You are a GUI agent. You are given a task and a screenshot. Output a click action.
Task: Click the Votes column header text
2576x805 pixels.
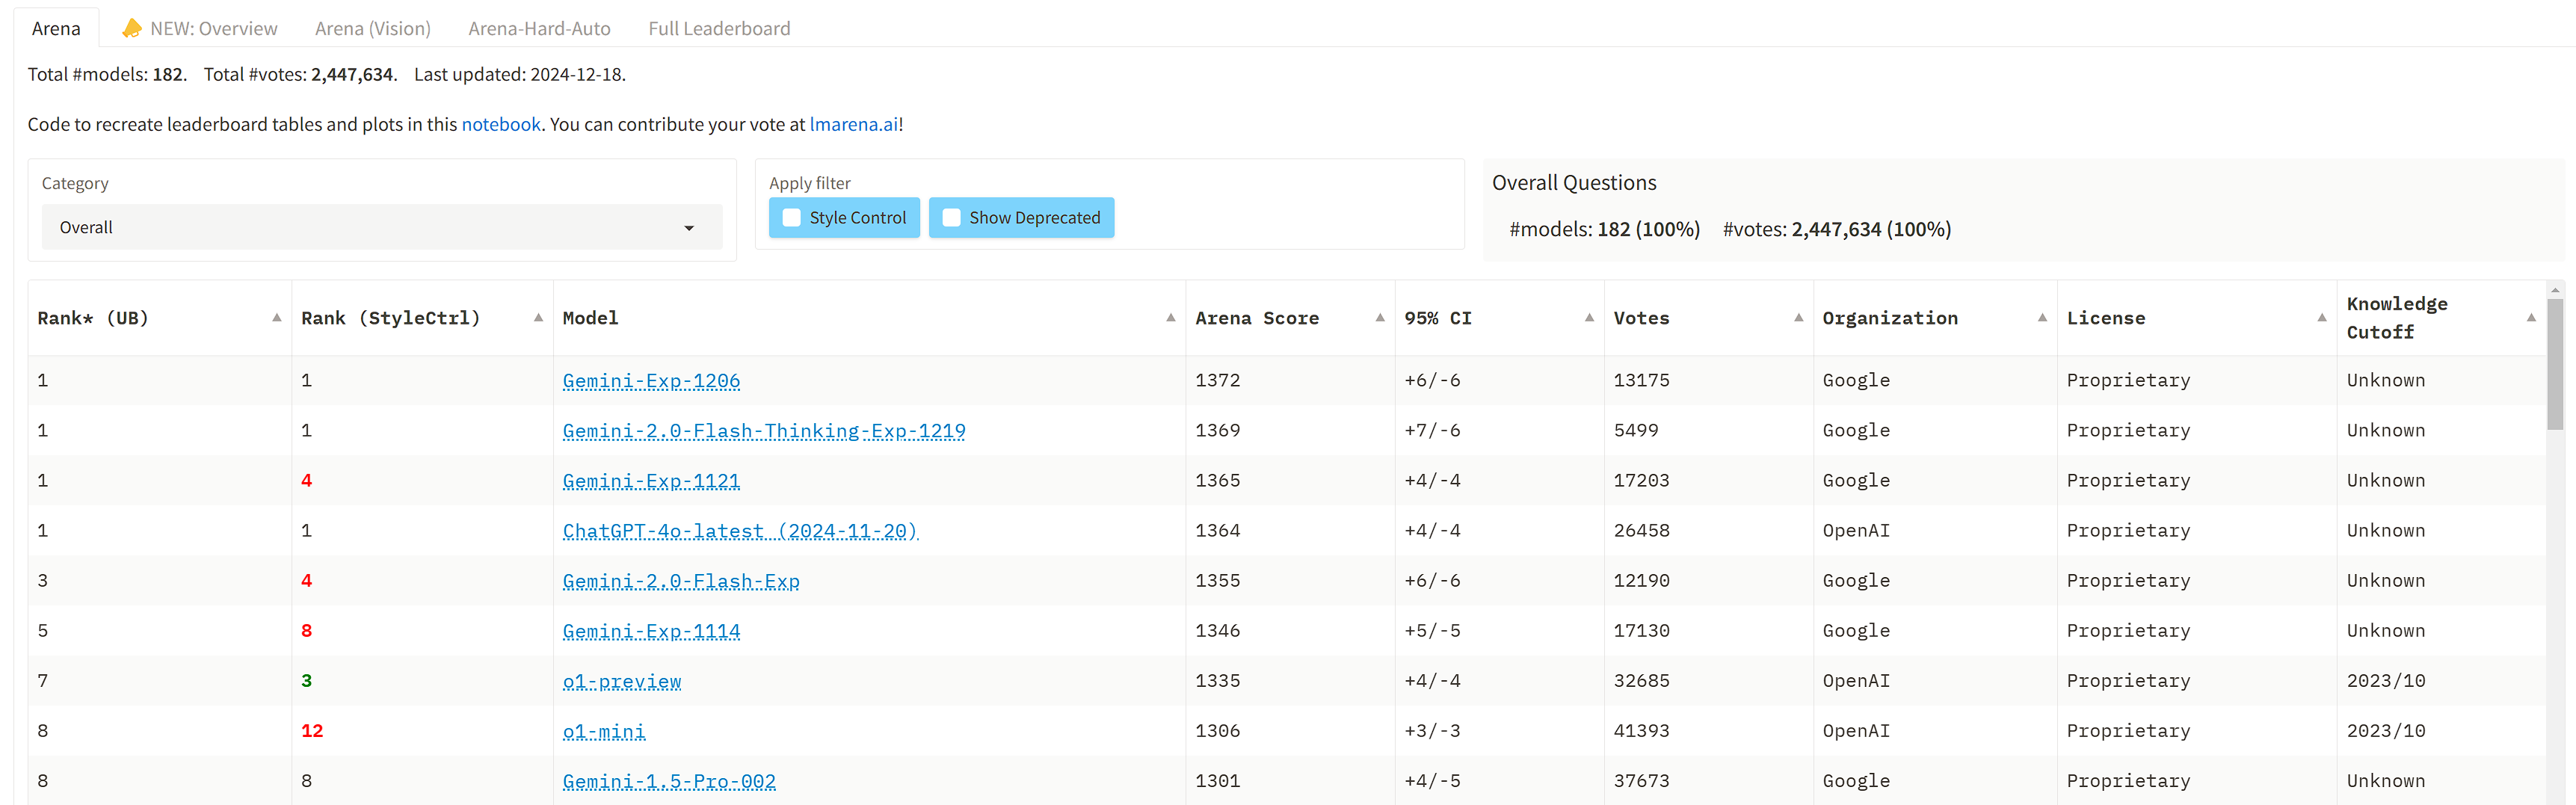pyautogui.click(x=1641, y=318)
